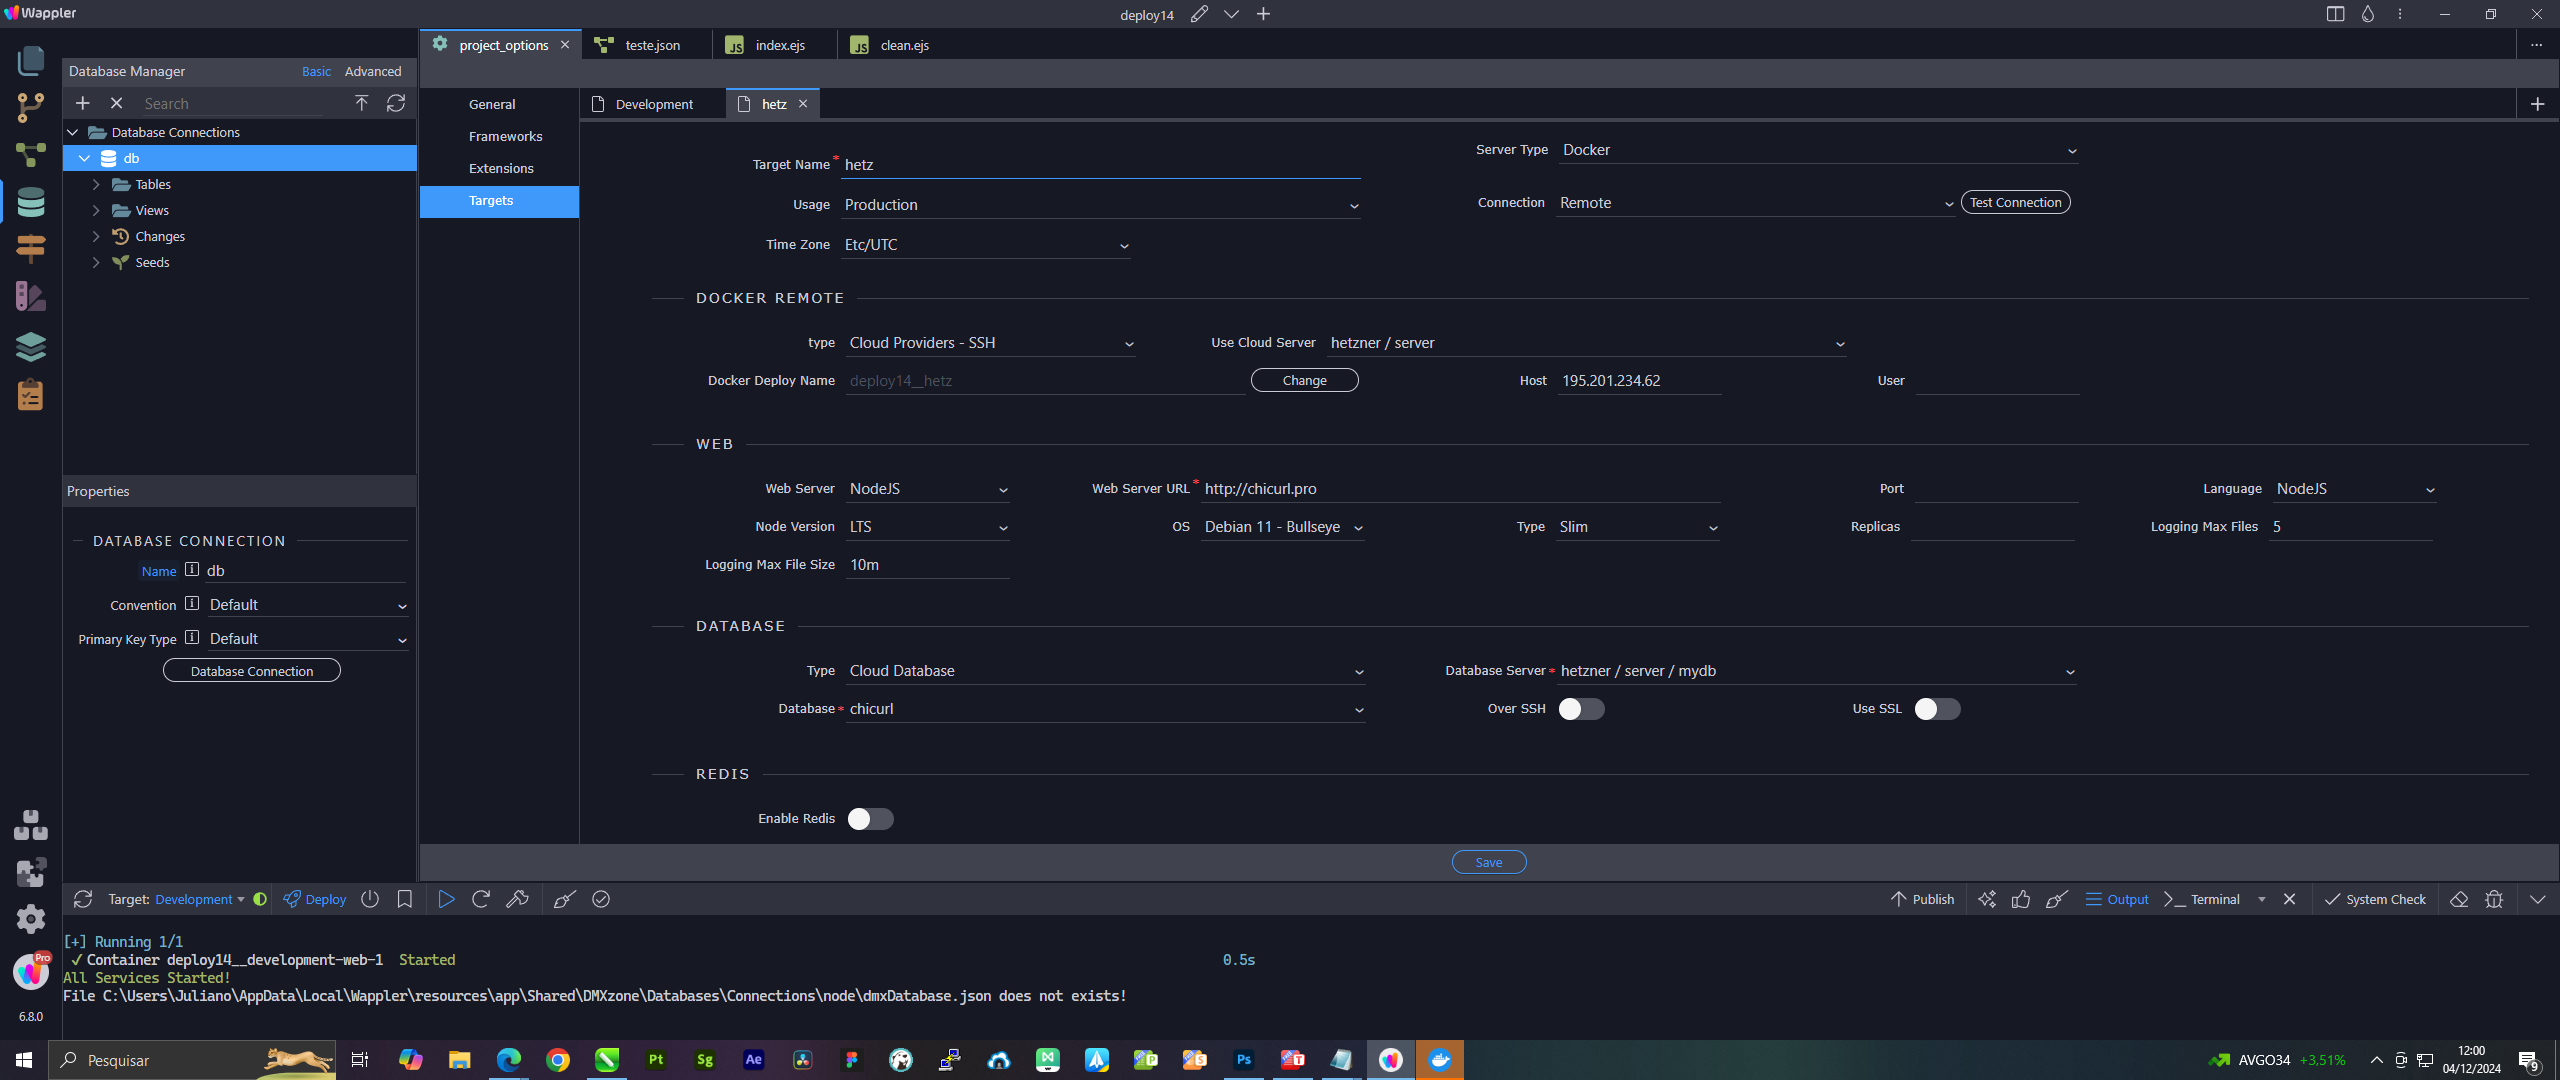Open the Connection Remote dropdown
Screen dimensions: 2560x1080
(1756, 203)
